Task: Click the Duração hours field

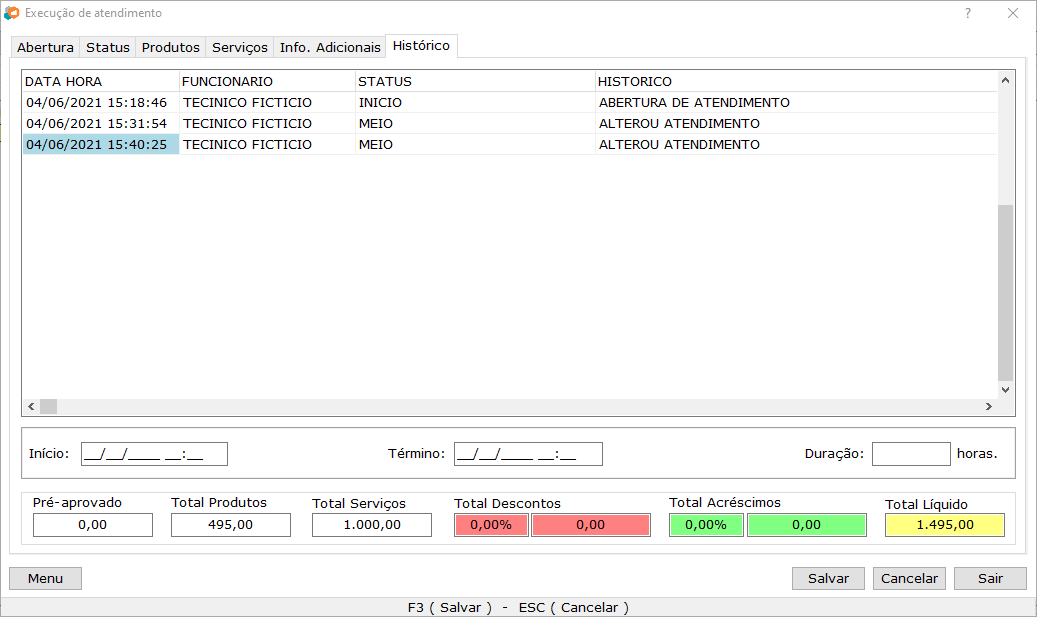Action: (910, 454)
